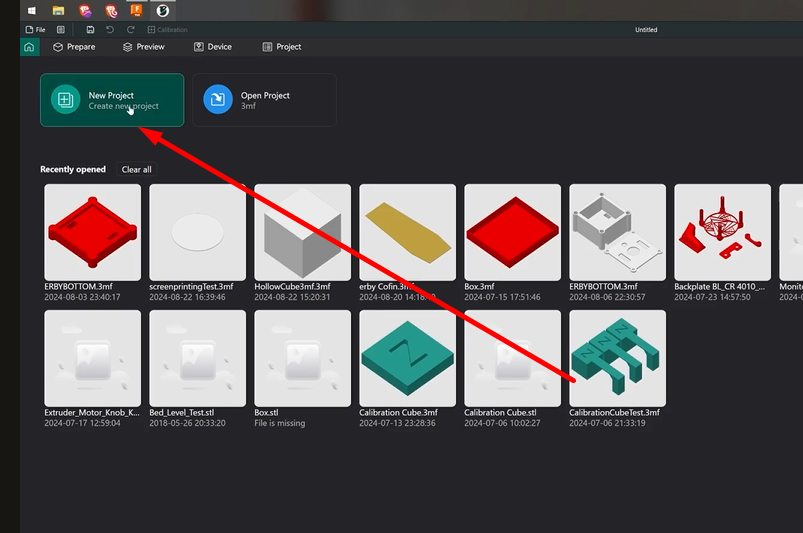This screenshot has width=803, height=533.
Task: Open the Fusion 360 taskbar icon
Action: (136, 10)
